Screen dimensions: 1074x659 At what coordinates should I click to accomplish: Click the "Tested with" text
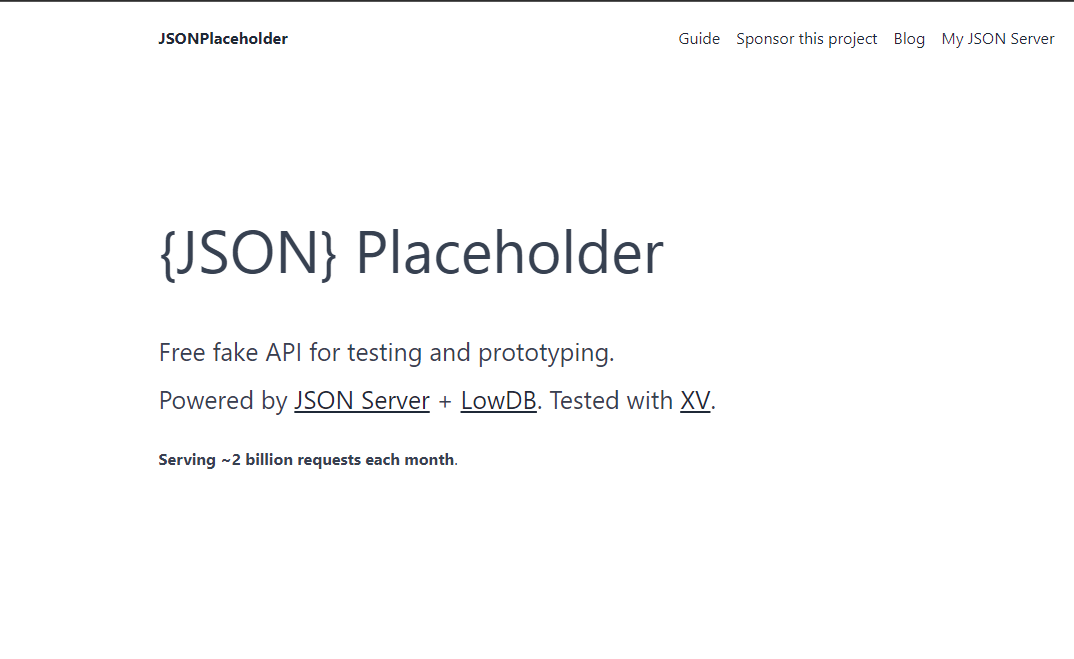(x=611, y=401)
